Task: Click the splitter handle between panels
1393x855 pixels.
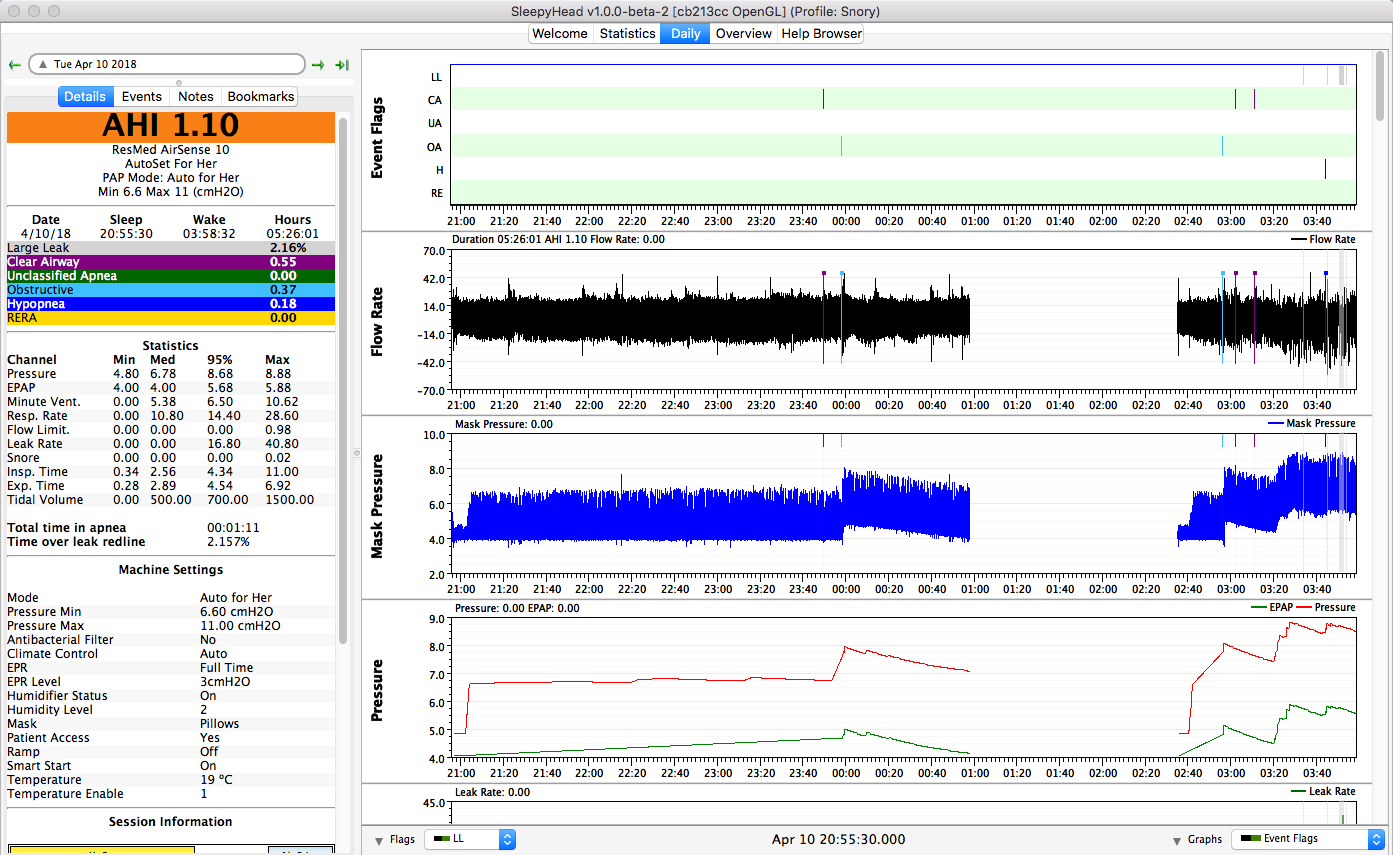Action: (356, 453)
